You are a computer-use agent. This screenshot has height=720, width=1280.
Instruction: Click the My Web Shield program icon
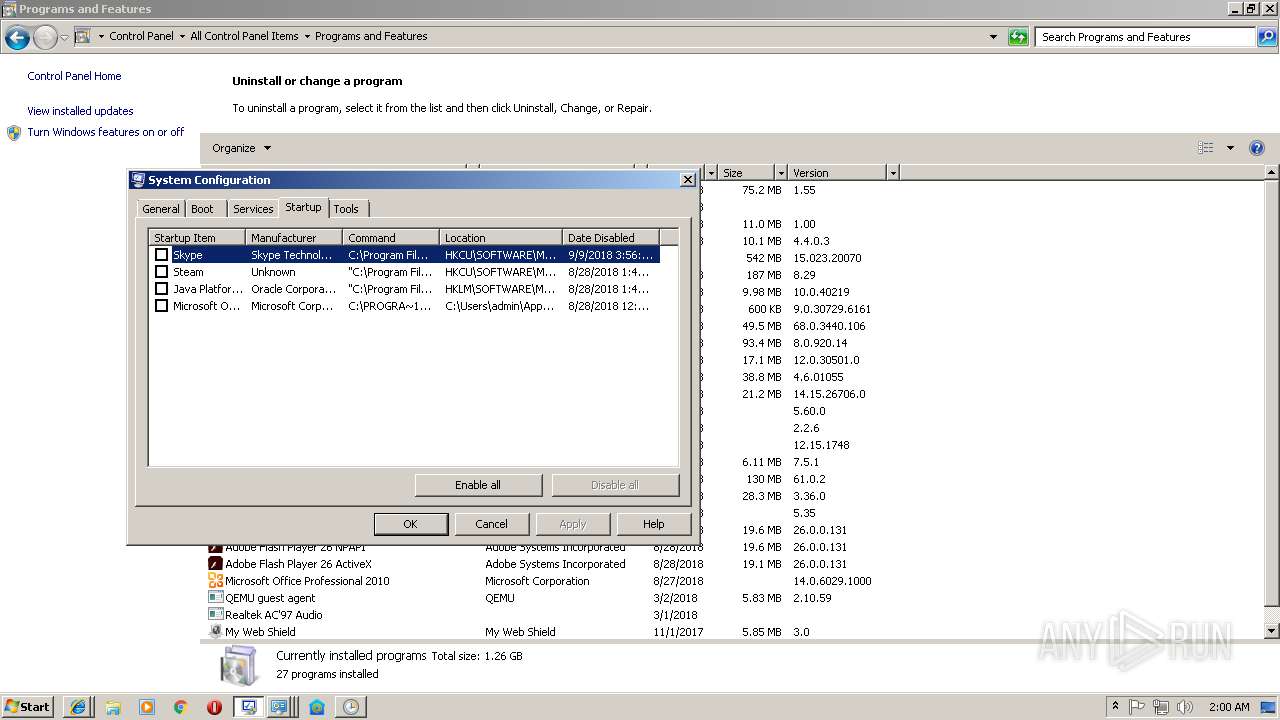coord(215,632)
